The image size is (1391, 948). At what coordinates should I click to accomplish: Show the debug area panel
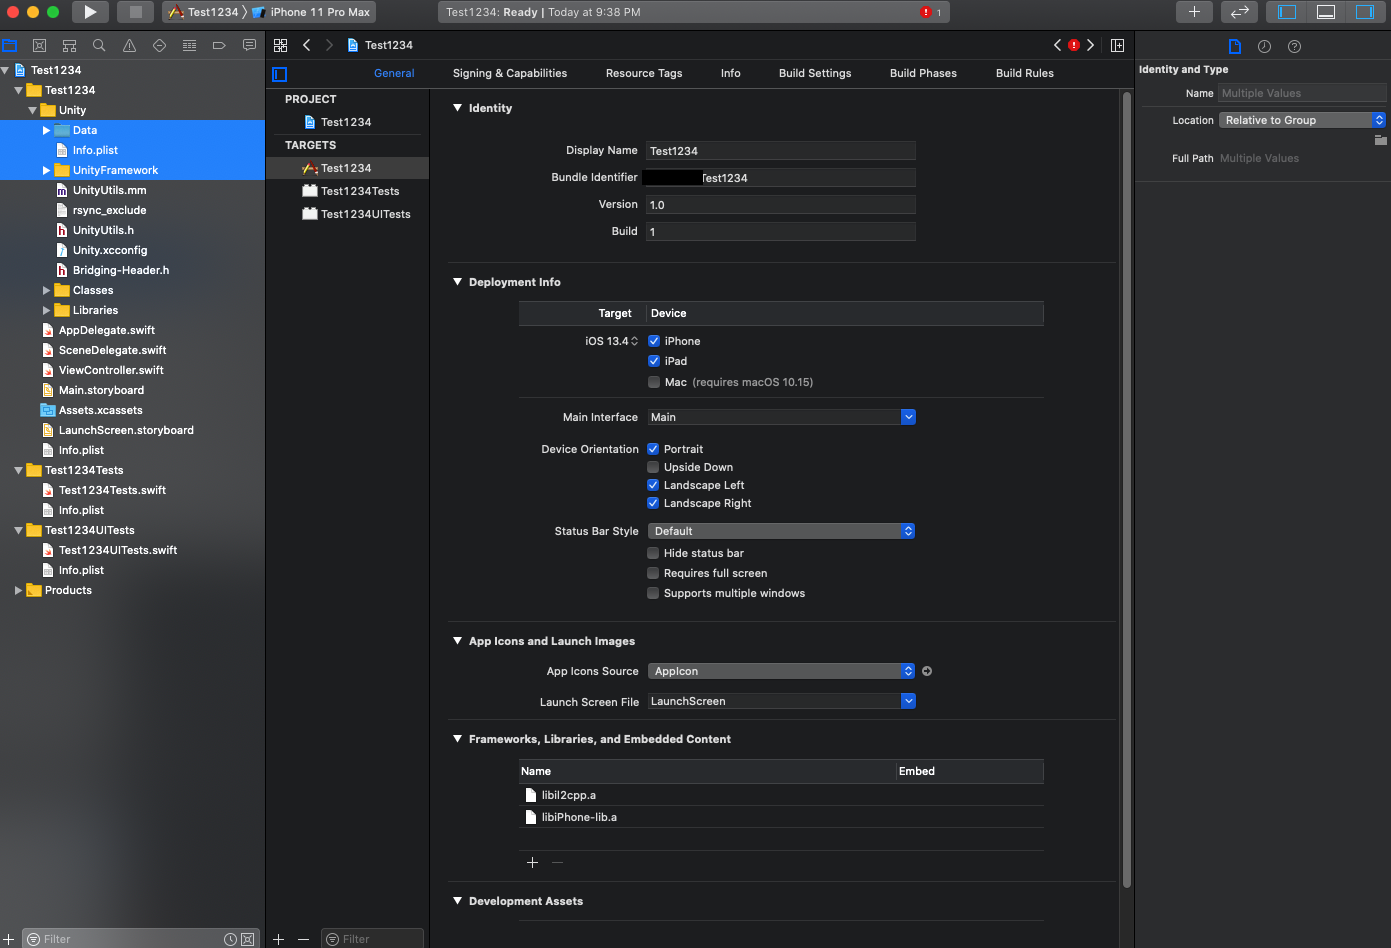[1326, 12]
